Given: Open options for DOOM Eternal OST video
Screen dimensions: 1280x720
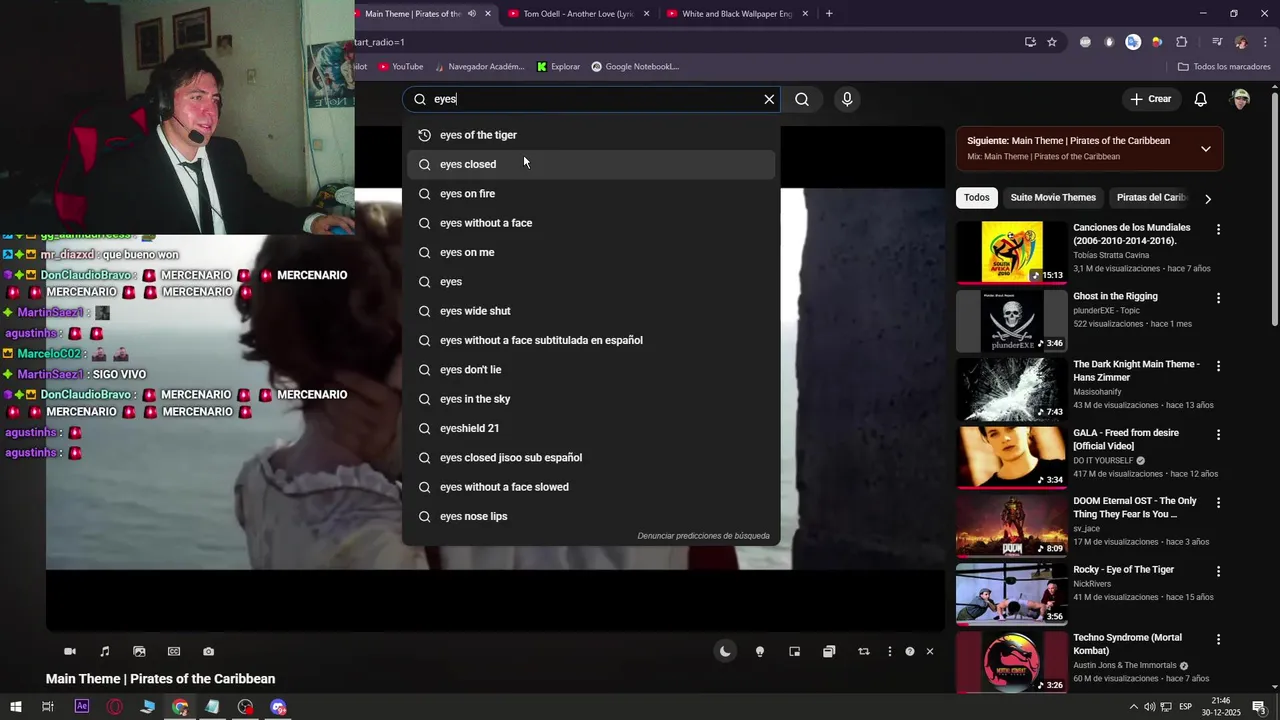Looking at the screenshot, I should 1218,502.
